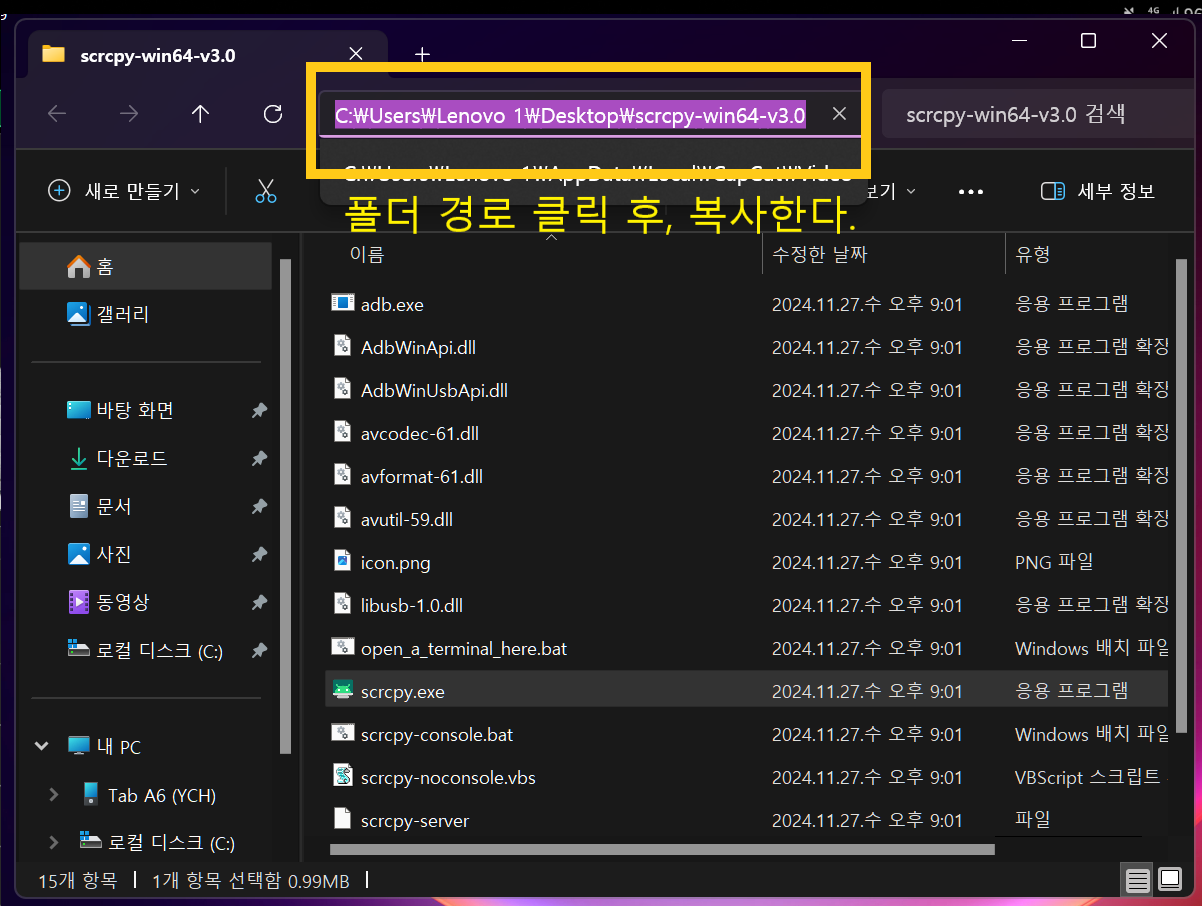1202x906 pixels.
Task: Switch to large content view in status bar
Action: pos(1169,880)
